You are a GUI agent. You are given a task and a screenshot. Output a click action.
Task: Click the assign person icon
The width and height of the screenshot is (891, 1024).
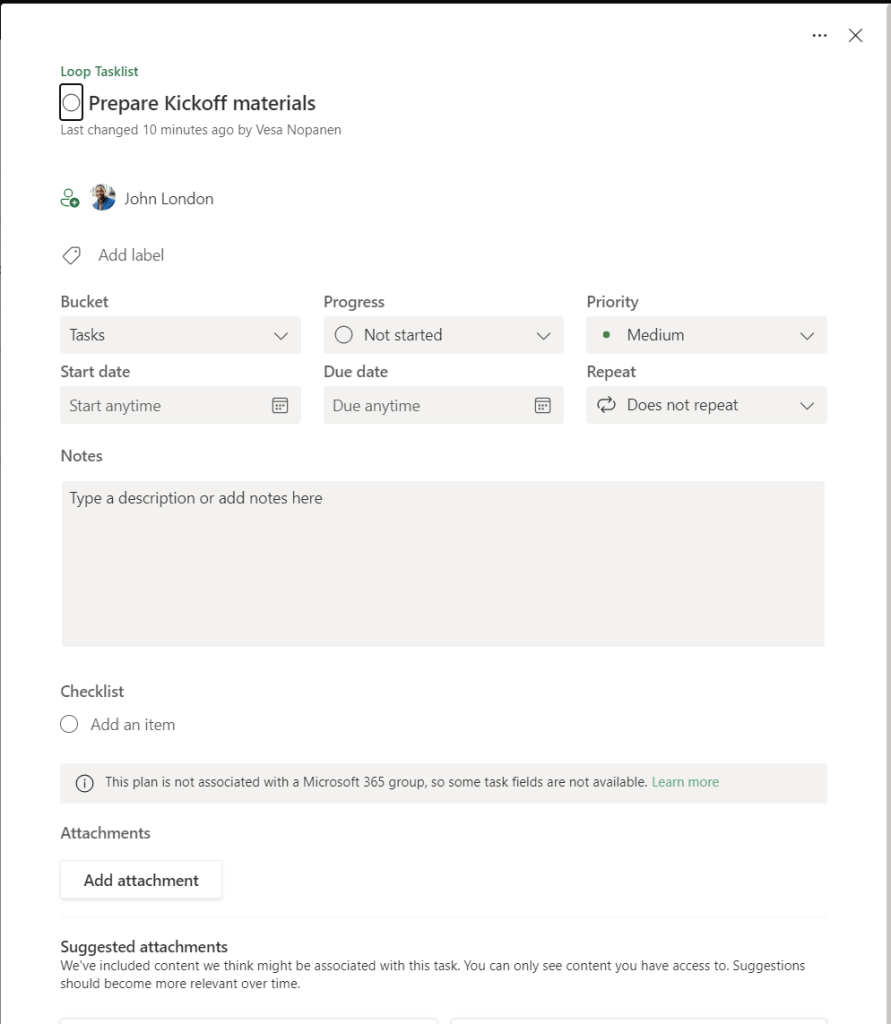(70, 199)
